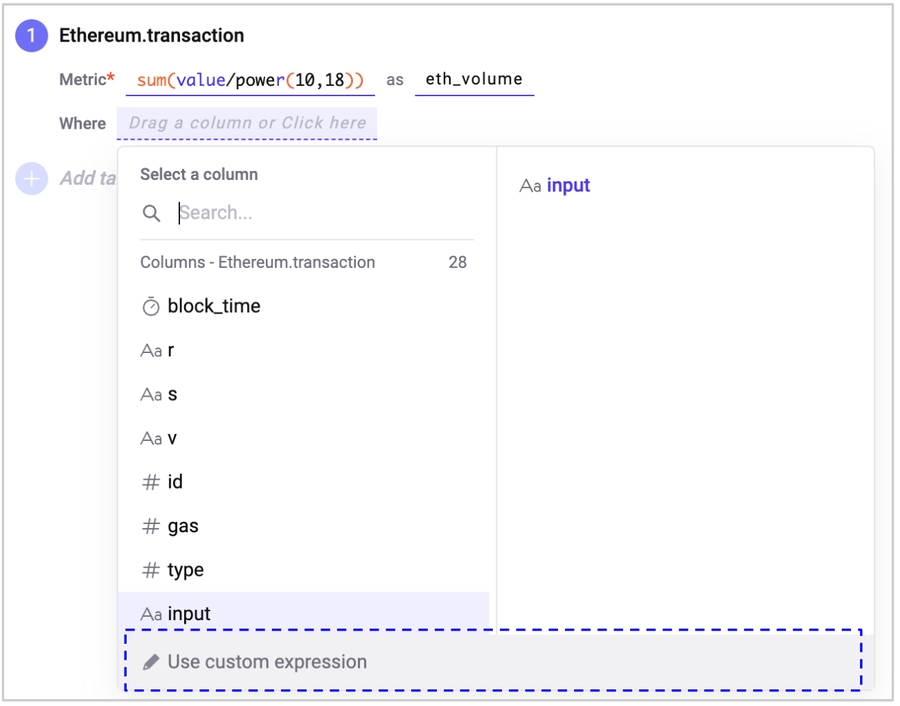Screen dimensions: 900x706
Task: Open the Where filter column picker
Action: (x=247, y=123)
